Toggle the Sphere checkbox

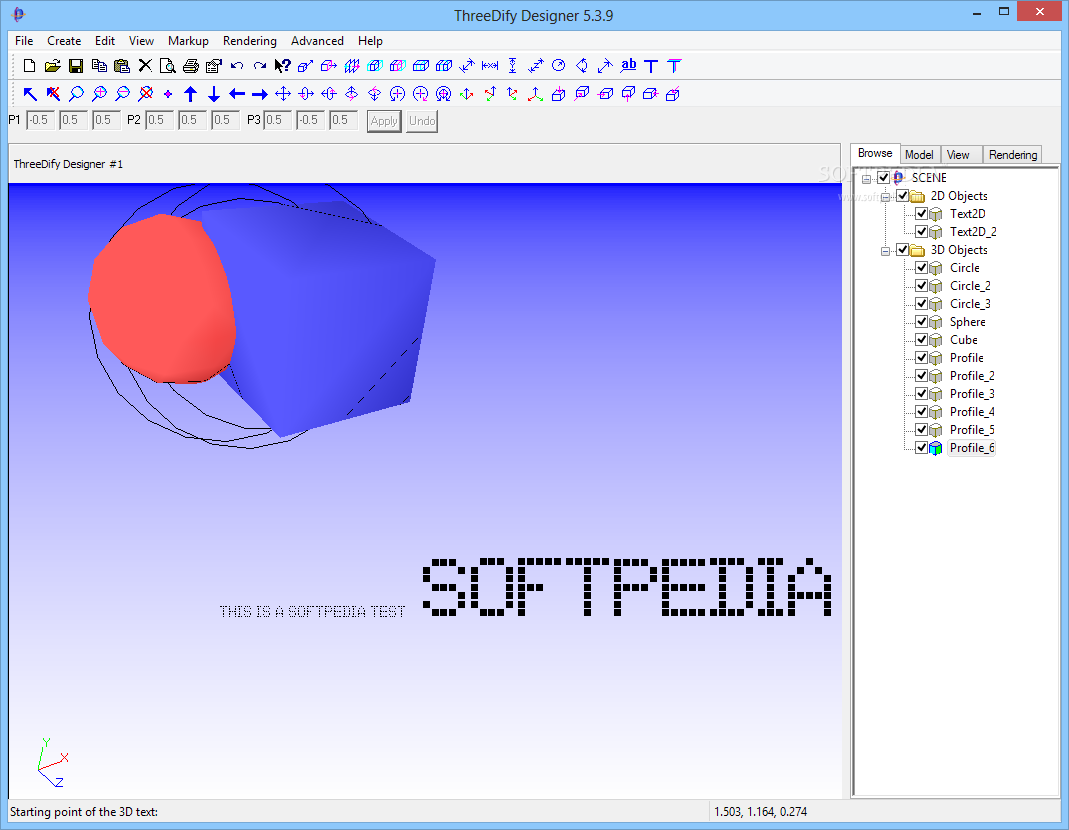[922, 322]
